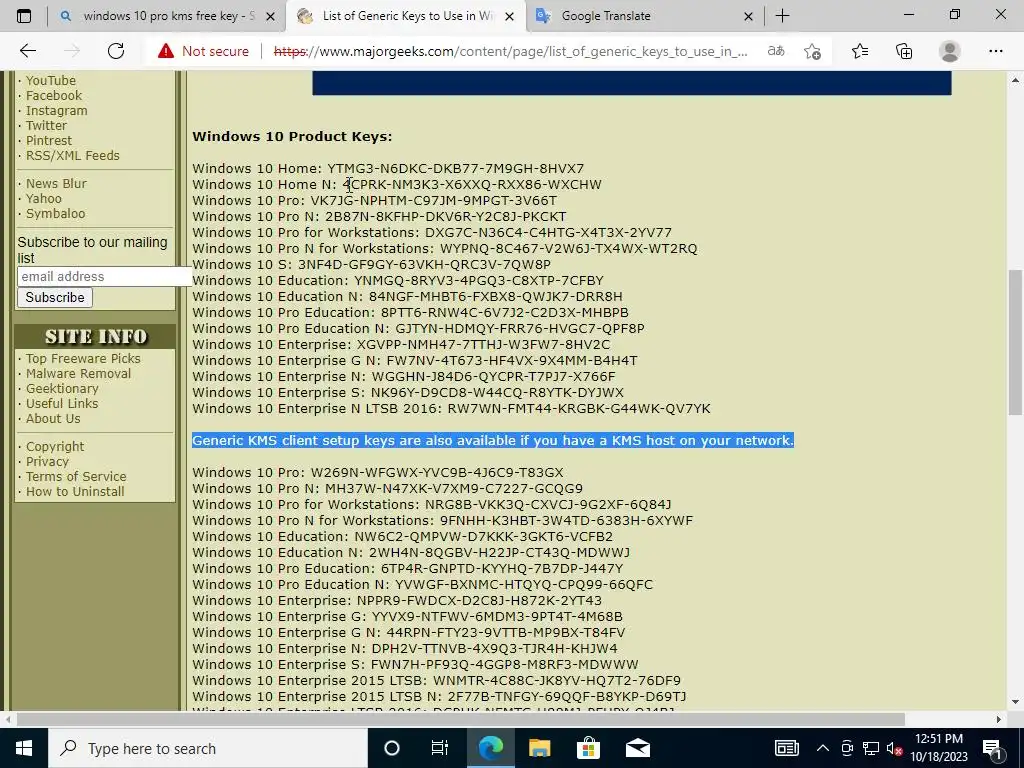Open Edge Settings and more menu

tap(995, 51)
